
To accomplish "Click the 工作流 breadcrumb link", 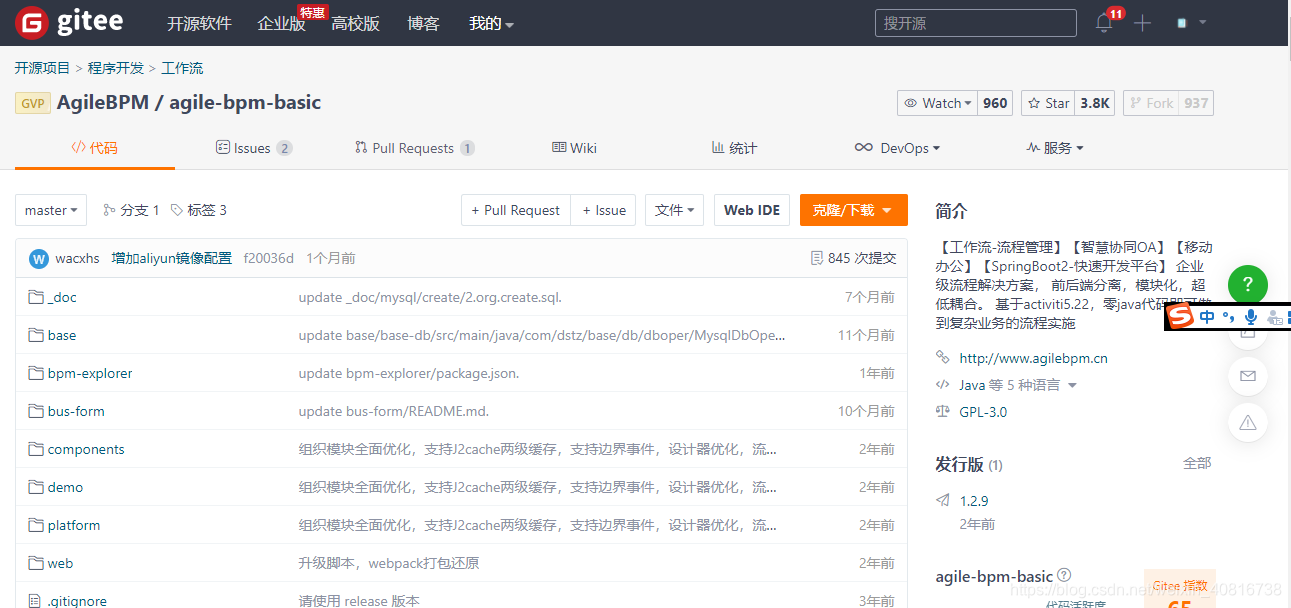I will pyautogui.click(x=182, y=68).
